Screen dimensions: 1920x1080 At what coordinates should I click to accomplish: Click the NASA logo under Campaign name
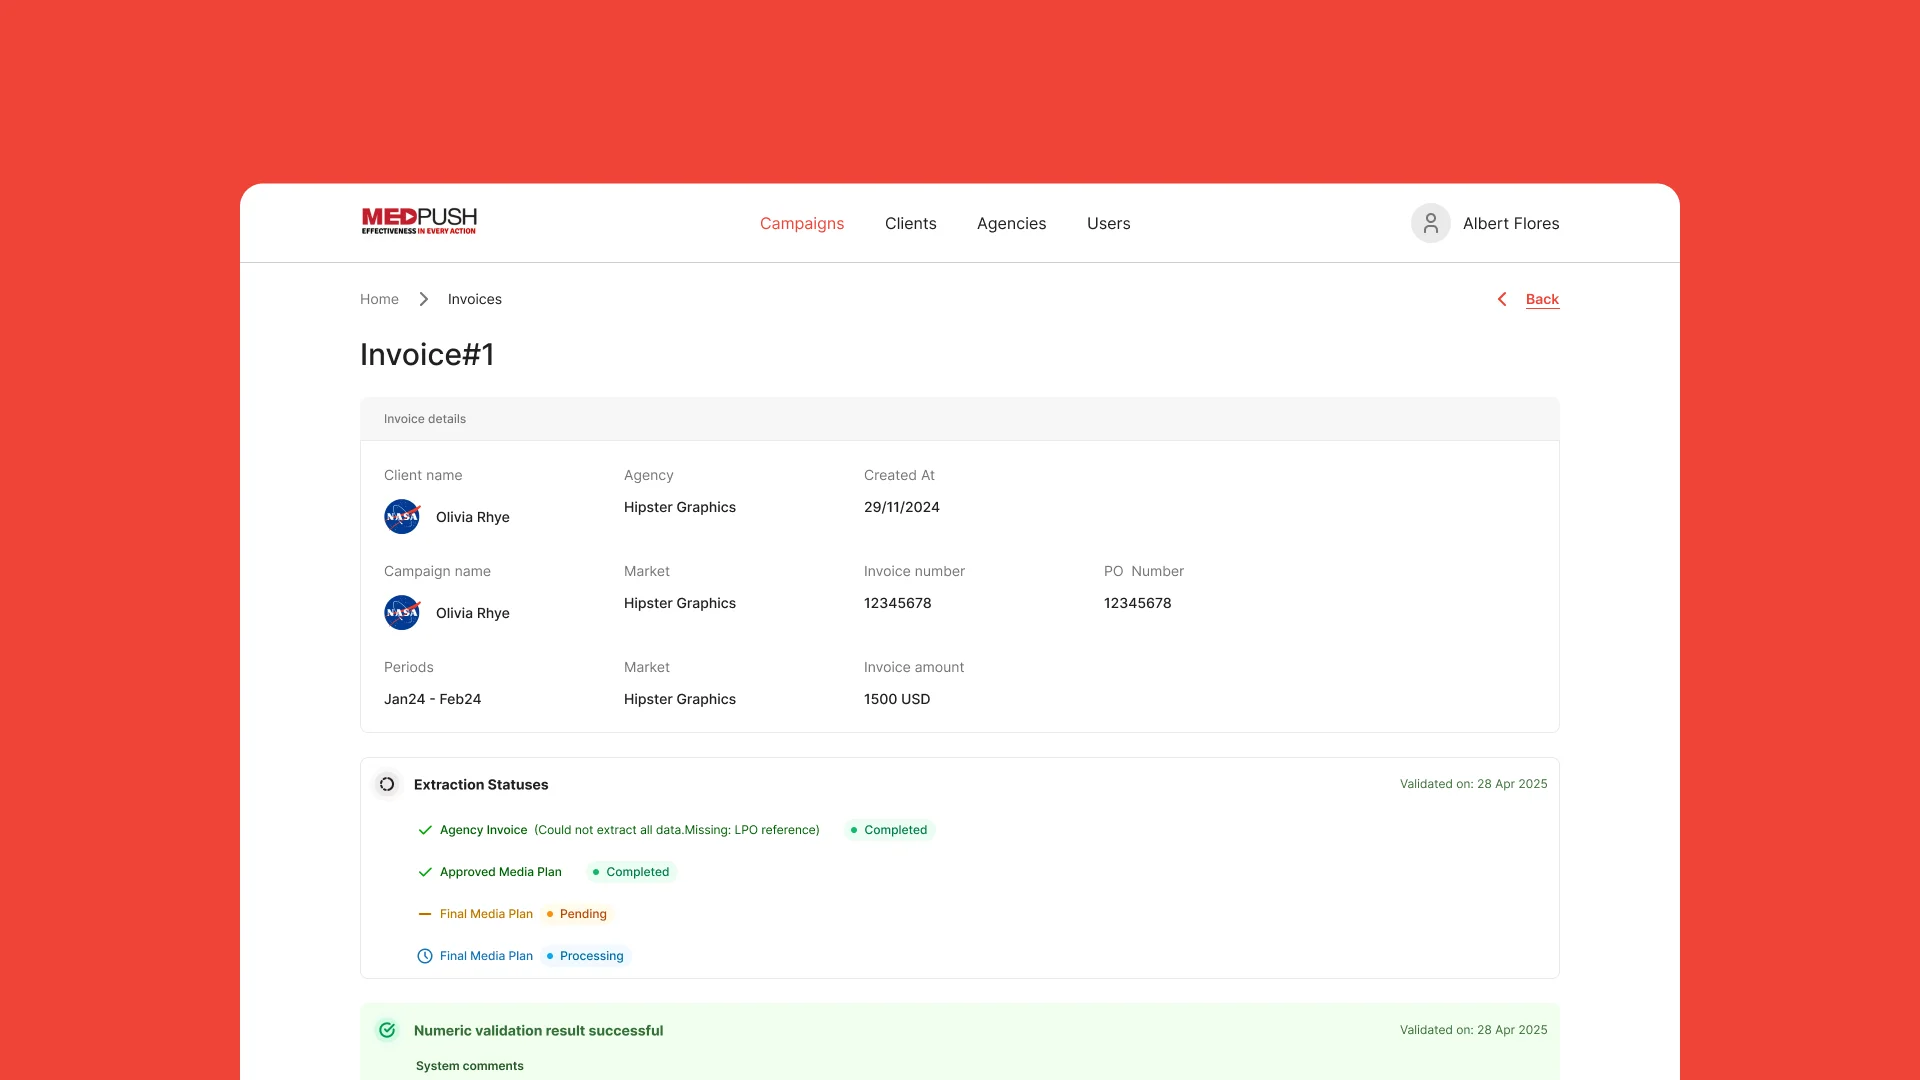pos(402,613)
